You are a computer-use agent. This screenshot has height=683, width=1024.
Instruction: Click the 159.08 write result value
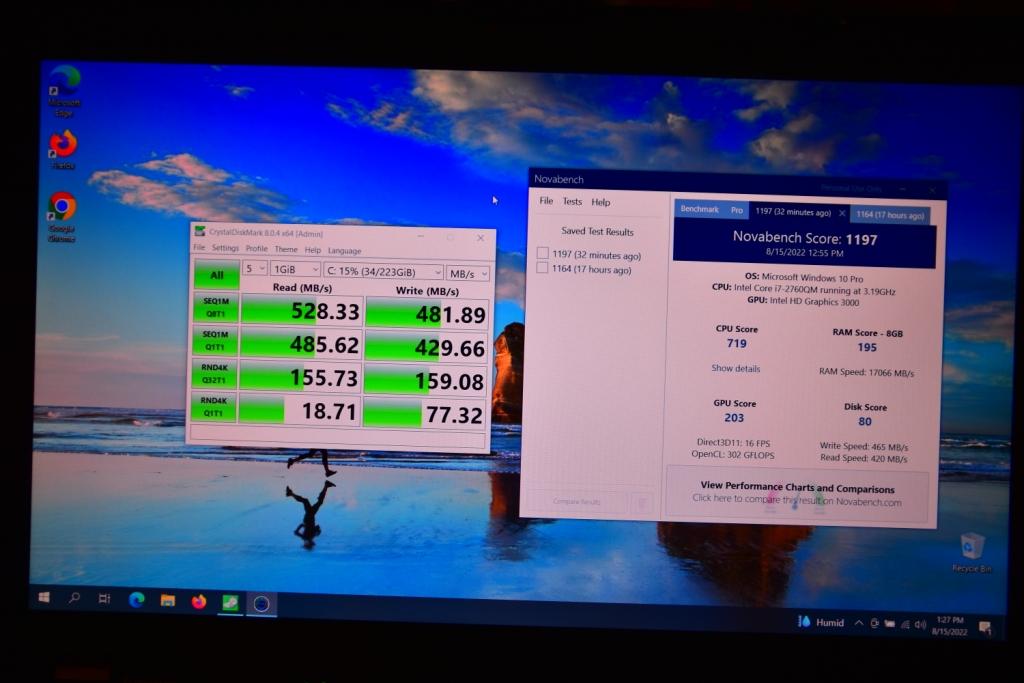point(449,381)
